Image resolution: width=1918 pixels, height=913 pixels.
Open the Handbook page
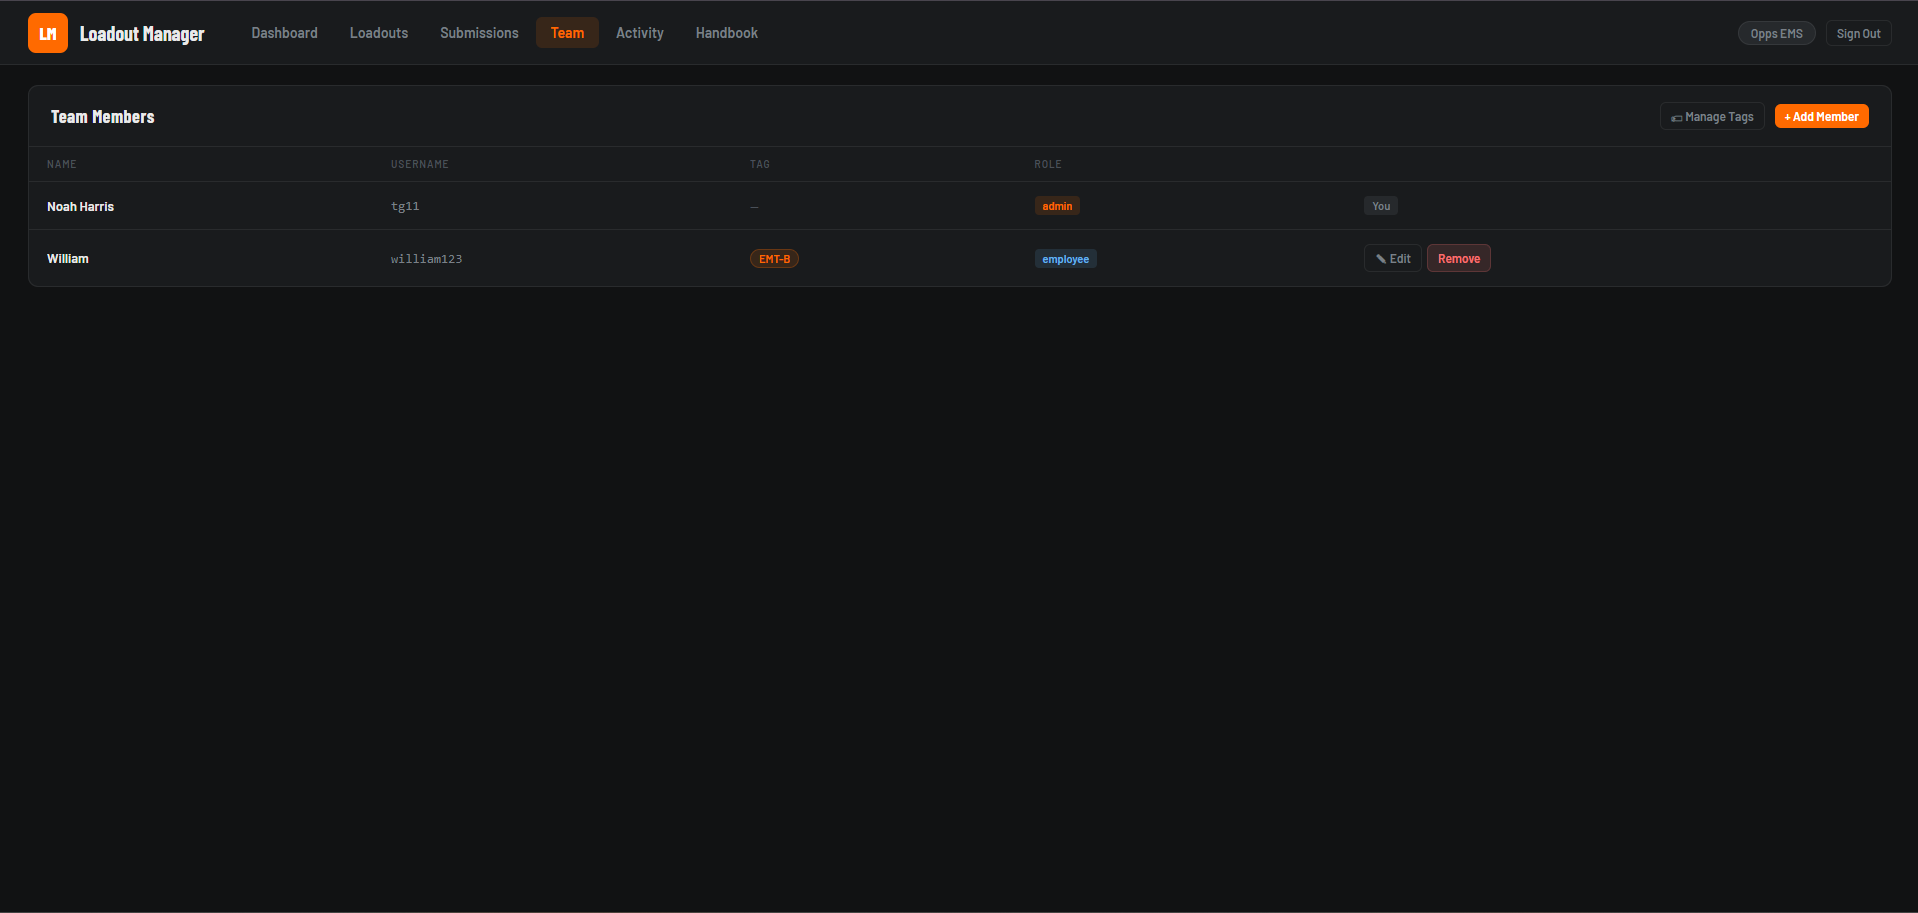726,32
